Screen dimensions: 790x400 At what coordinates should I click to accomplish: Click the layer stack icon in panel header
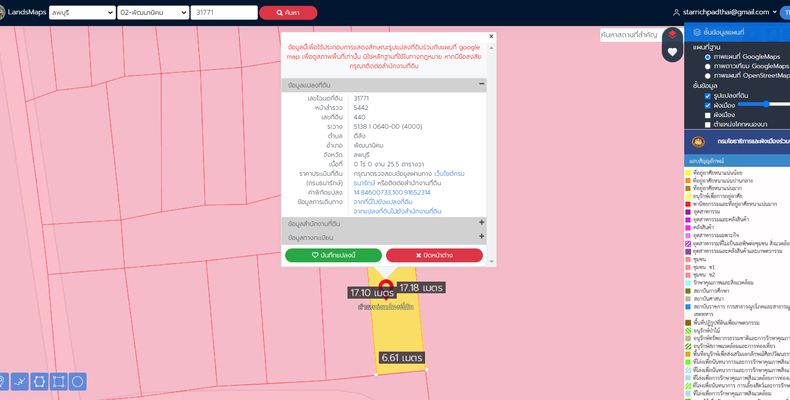tap(697, 32)
